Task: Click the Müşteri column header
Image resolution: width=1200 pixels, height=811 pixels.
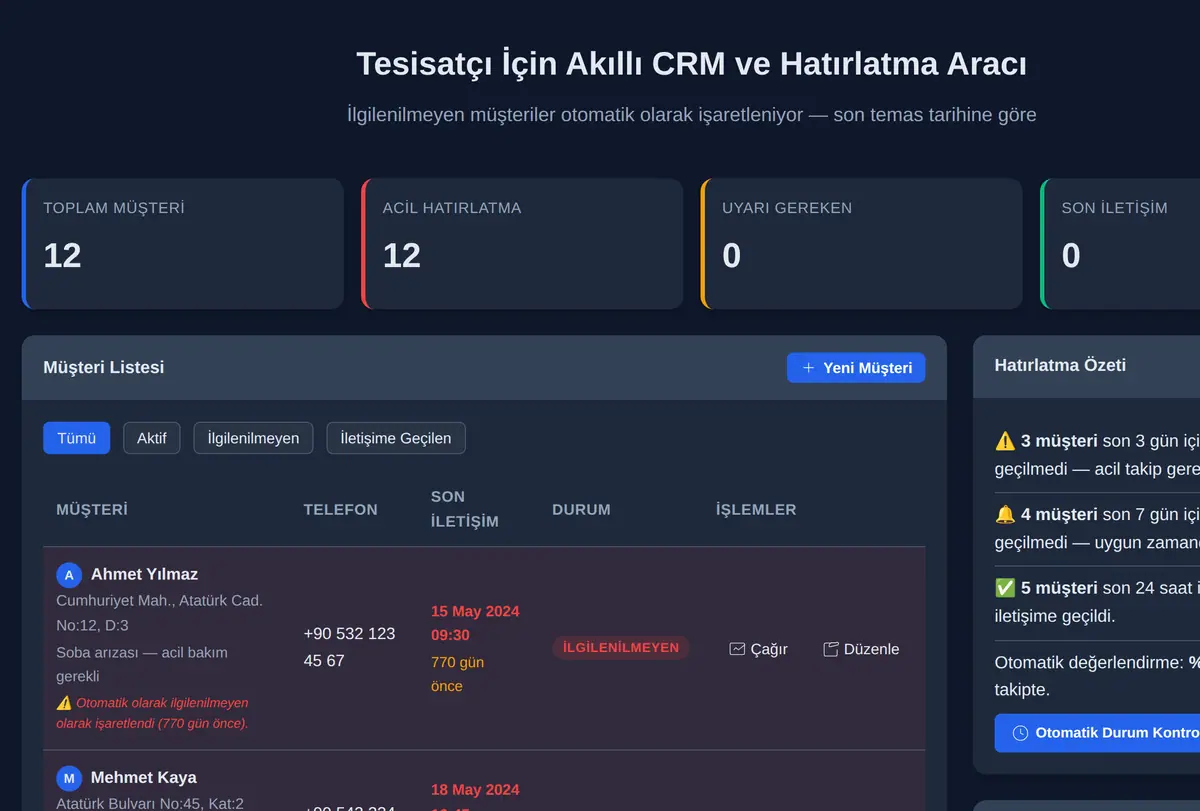Action: (92, 510)
